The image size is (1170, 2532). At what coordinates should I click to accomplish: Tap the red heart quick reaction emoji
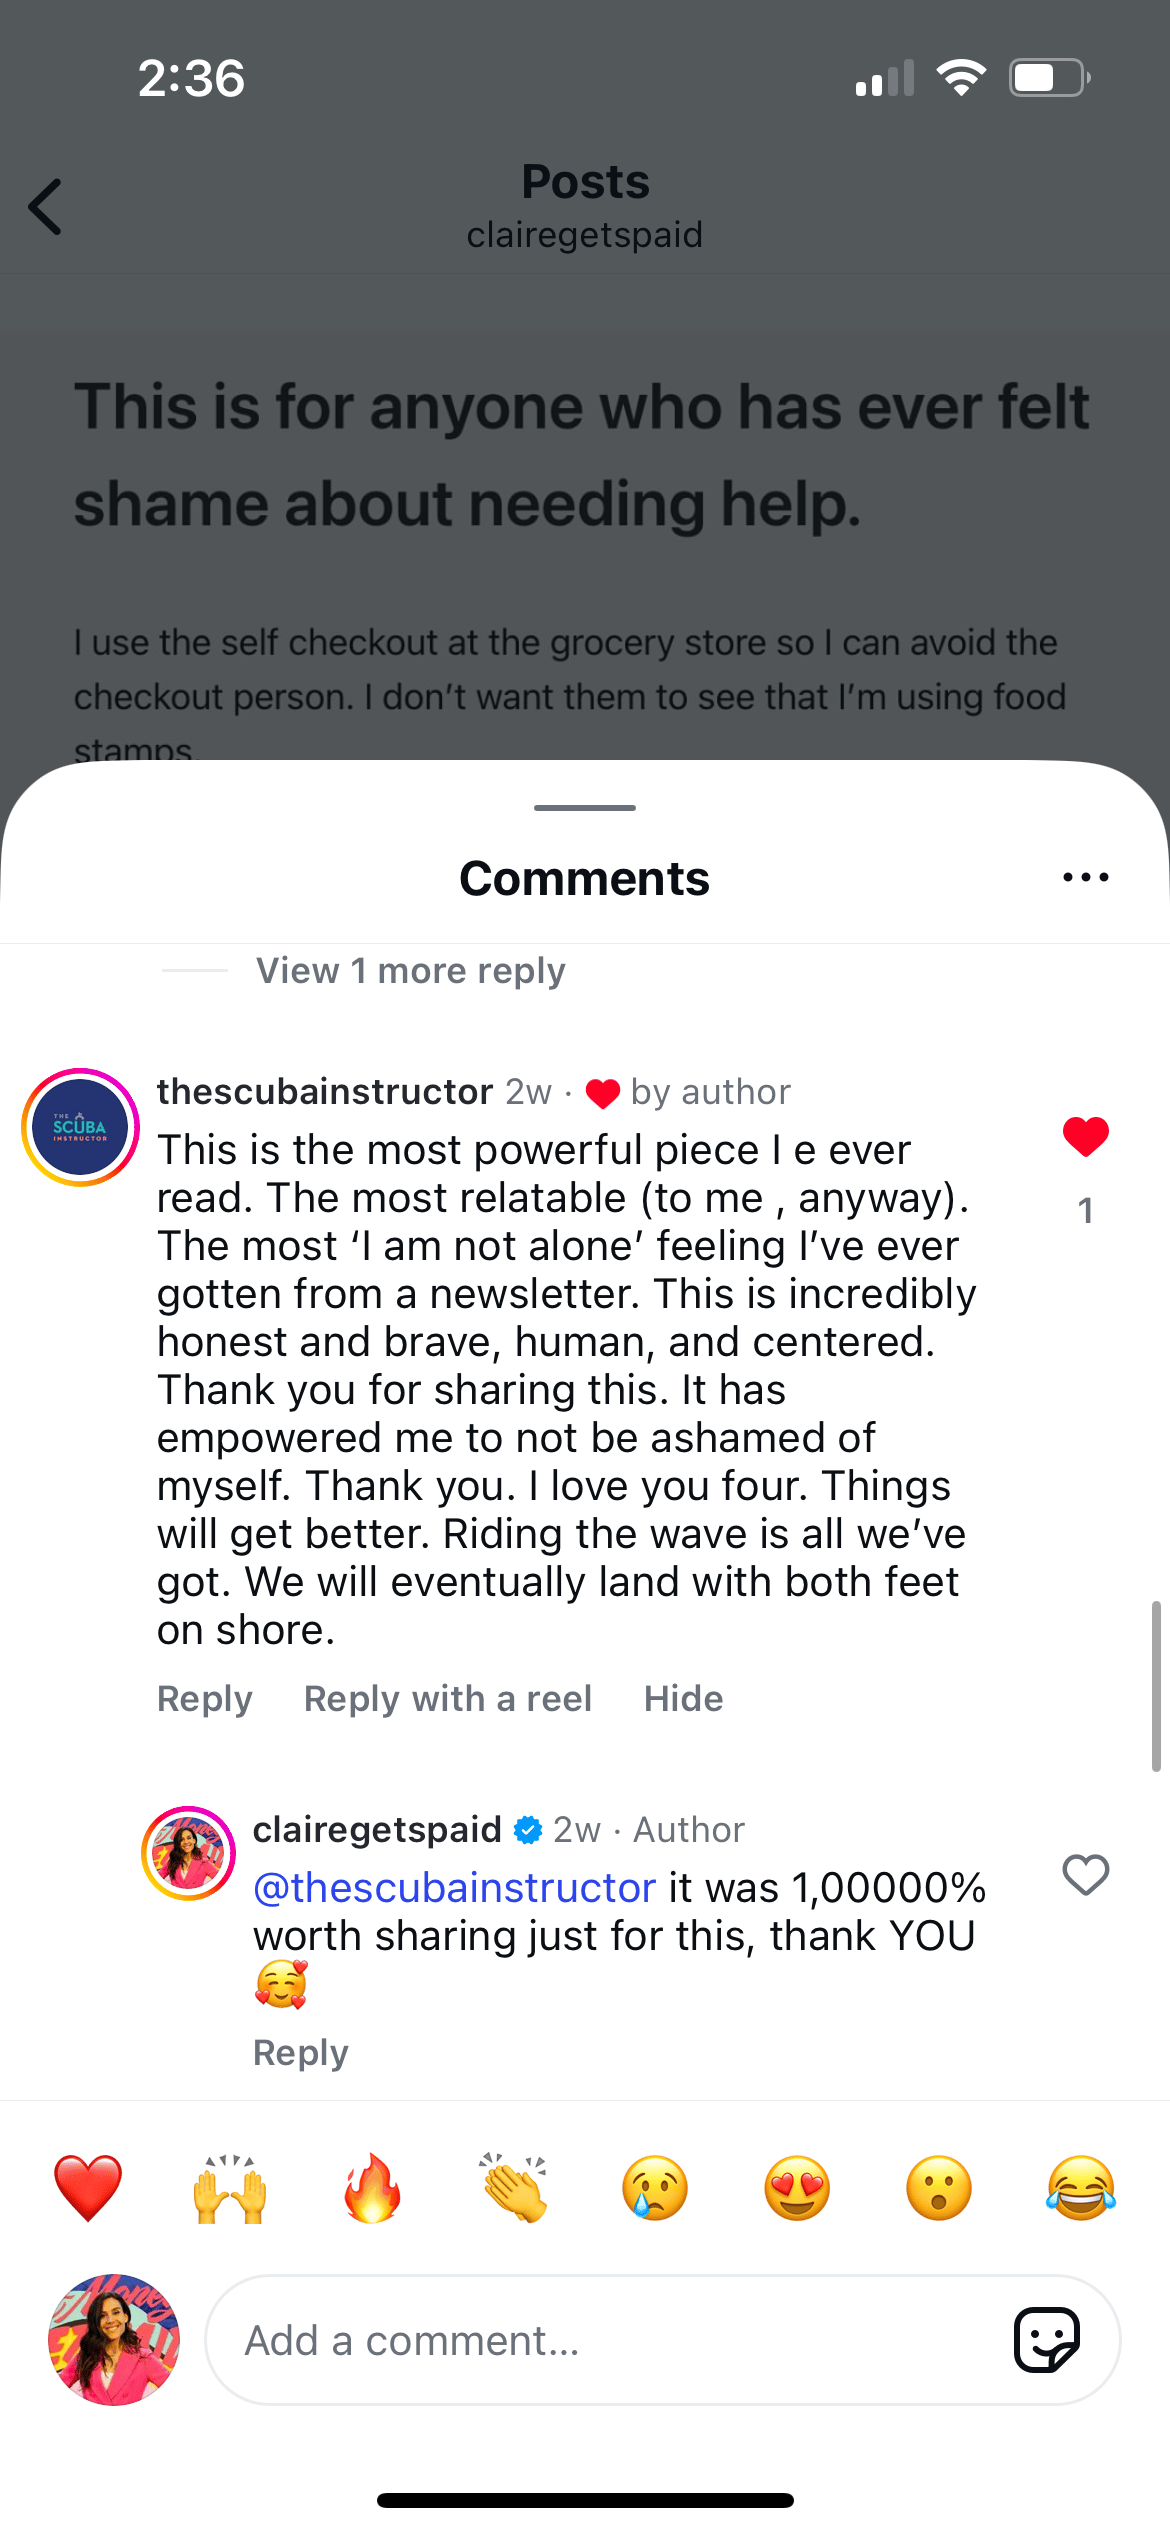pos(88,2188)
